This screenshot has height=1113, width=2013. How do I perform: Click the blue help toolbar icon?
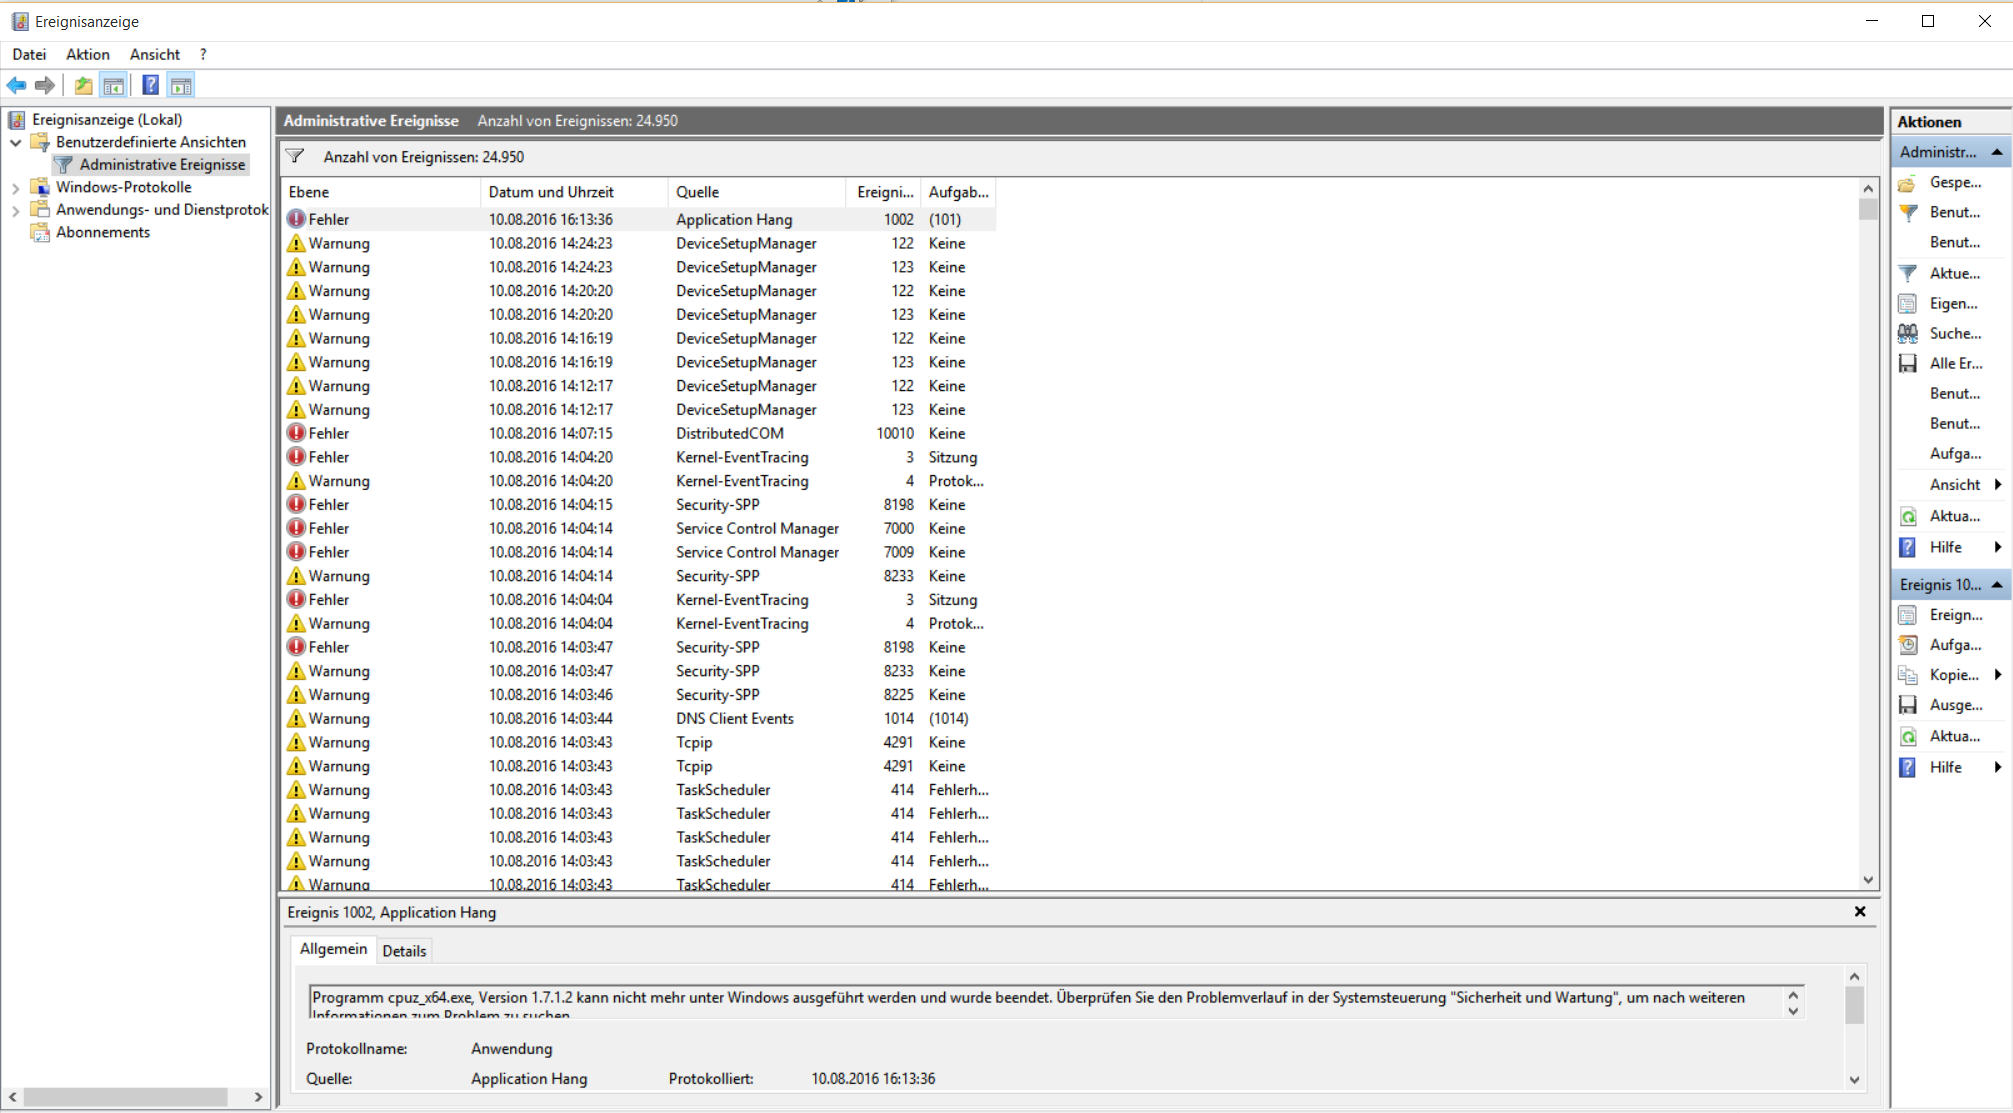[150, 86]
